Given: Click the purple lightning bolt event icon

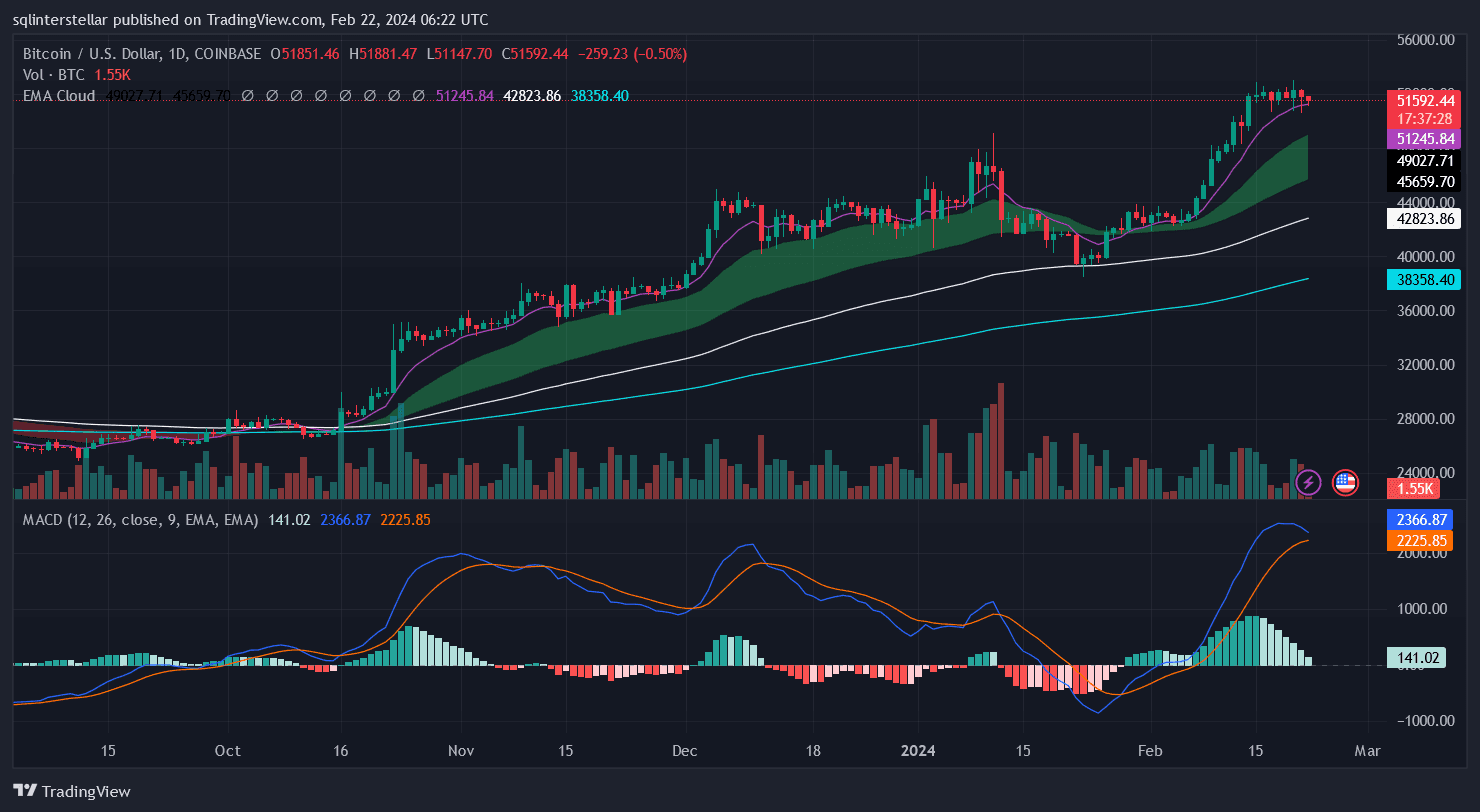Looking at the screenshot, I should coord(1308,483).
